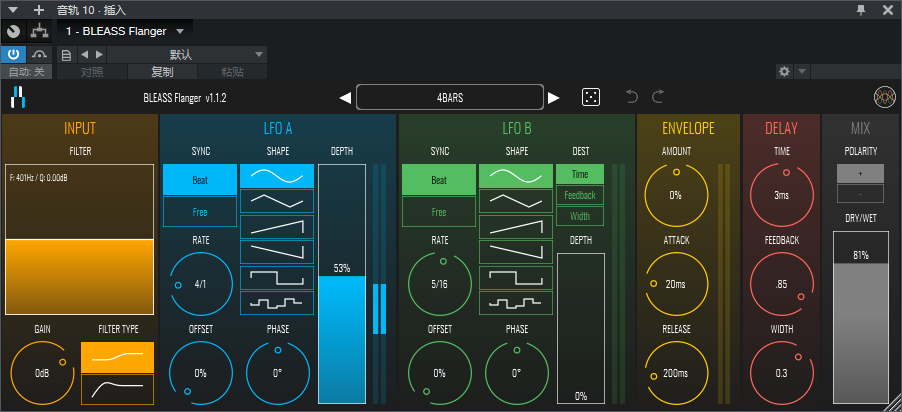Choose the high-pass filter type icon

[x=117, y=390]
